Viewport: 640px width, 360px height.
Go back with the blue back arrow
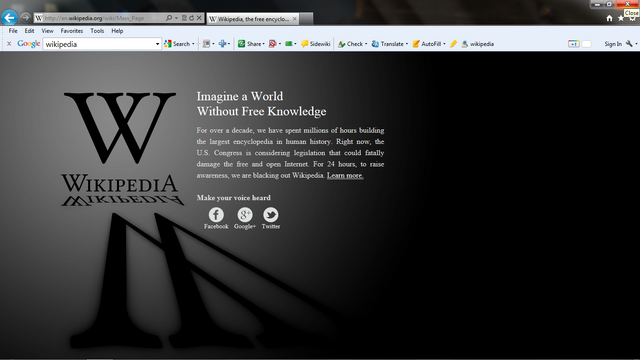pos(9,18)
